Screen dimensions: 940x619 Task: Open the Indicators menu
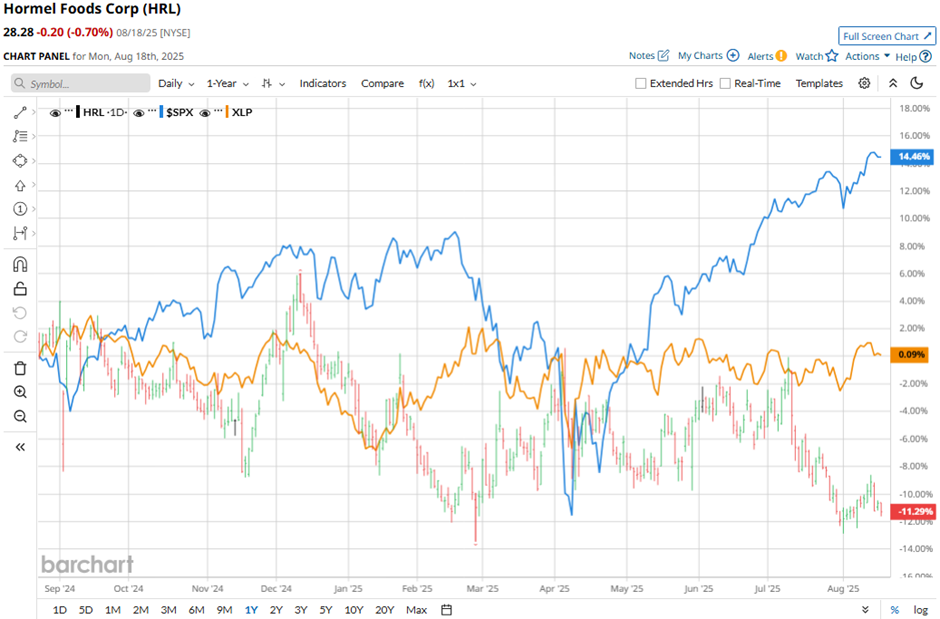pos(323,83)
